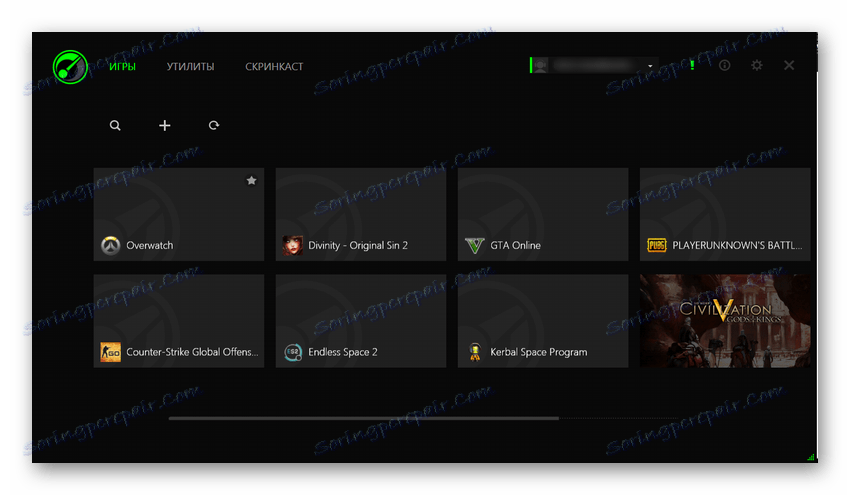The height and width of the screenshot is (495, 850).
Task: Refresh the game library list
Action: (x=214, y=125)
